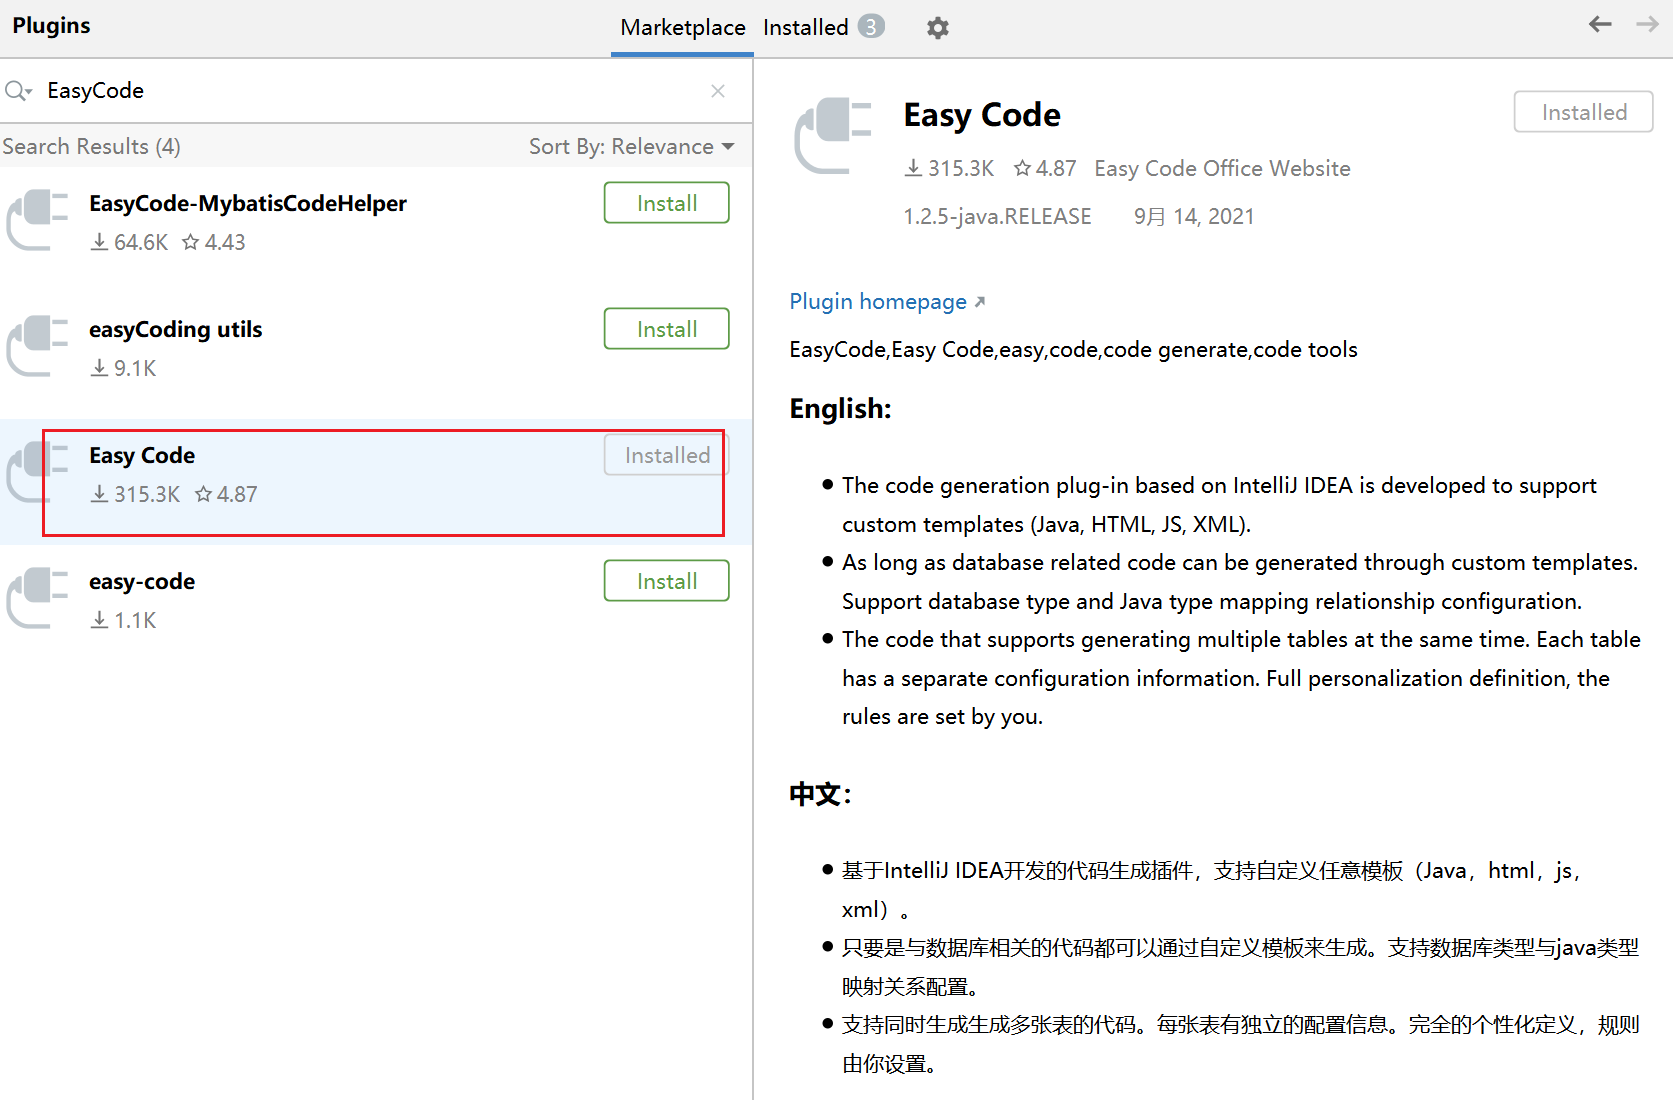The image size is (1673, 1100).
Task: Click Installed plugins count badge 3
Action: (x=871, y=26)
